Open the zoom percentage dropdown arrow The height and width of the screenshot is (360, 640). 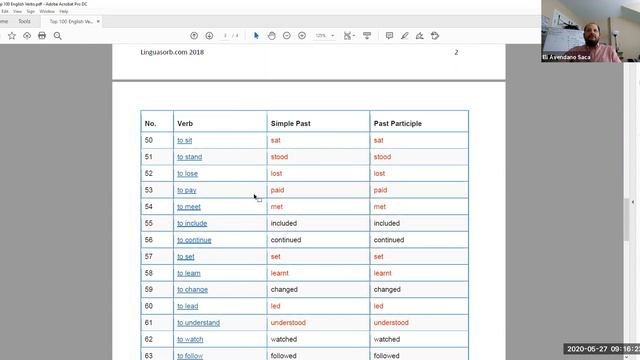(x=333, y=36)
